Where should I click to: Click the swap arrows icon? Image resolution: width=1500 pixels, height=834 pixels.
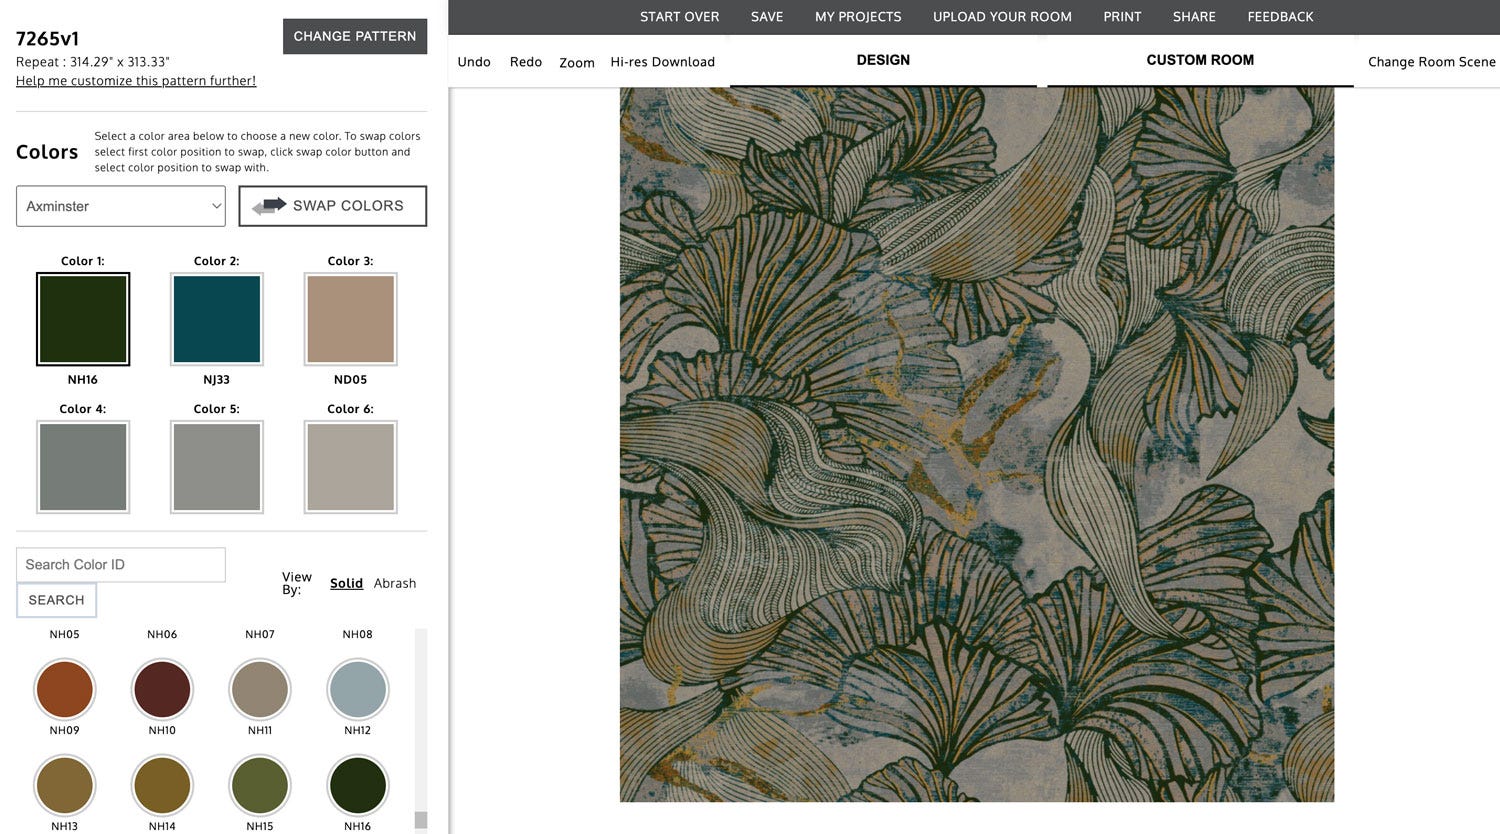pyautogui.click(x=269, y=206)
